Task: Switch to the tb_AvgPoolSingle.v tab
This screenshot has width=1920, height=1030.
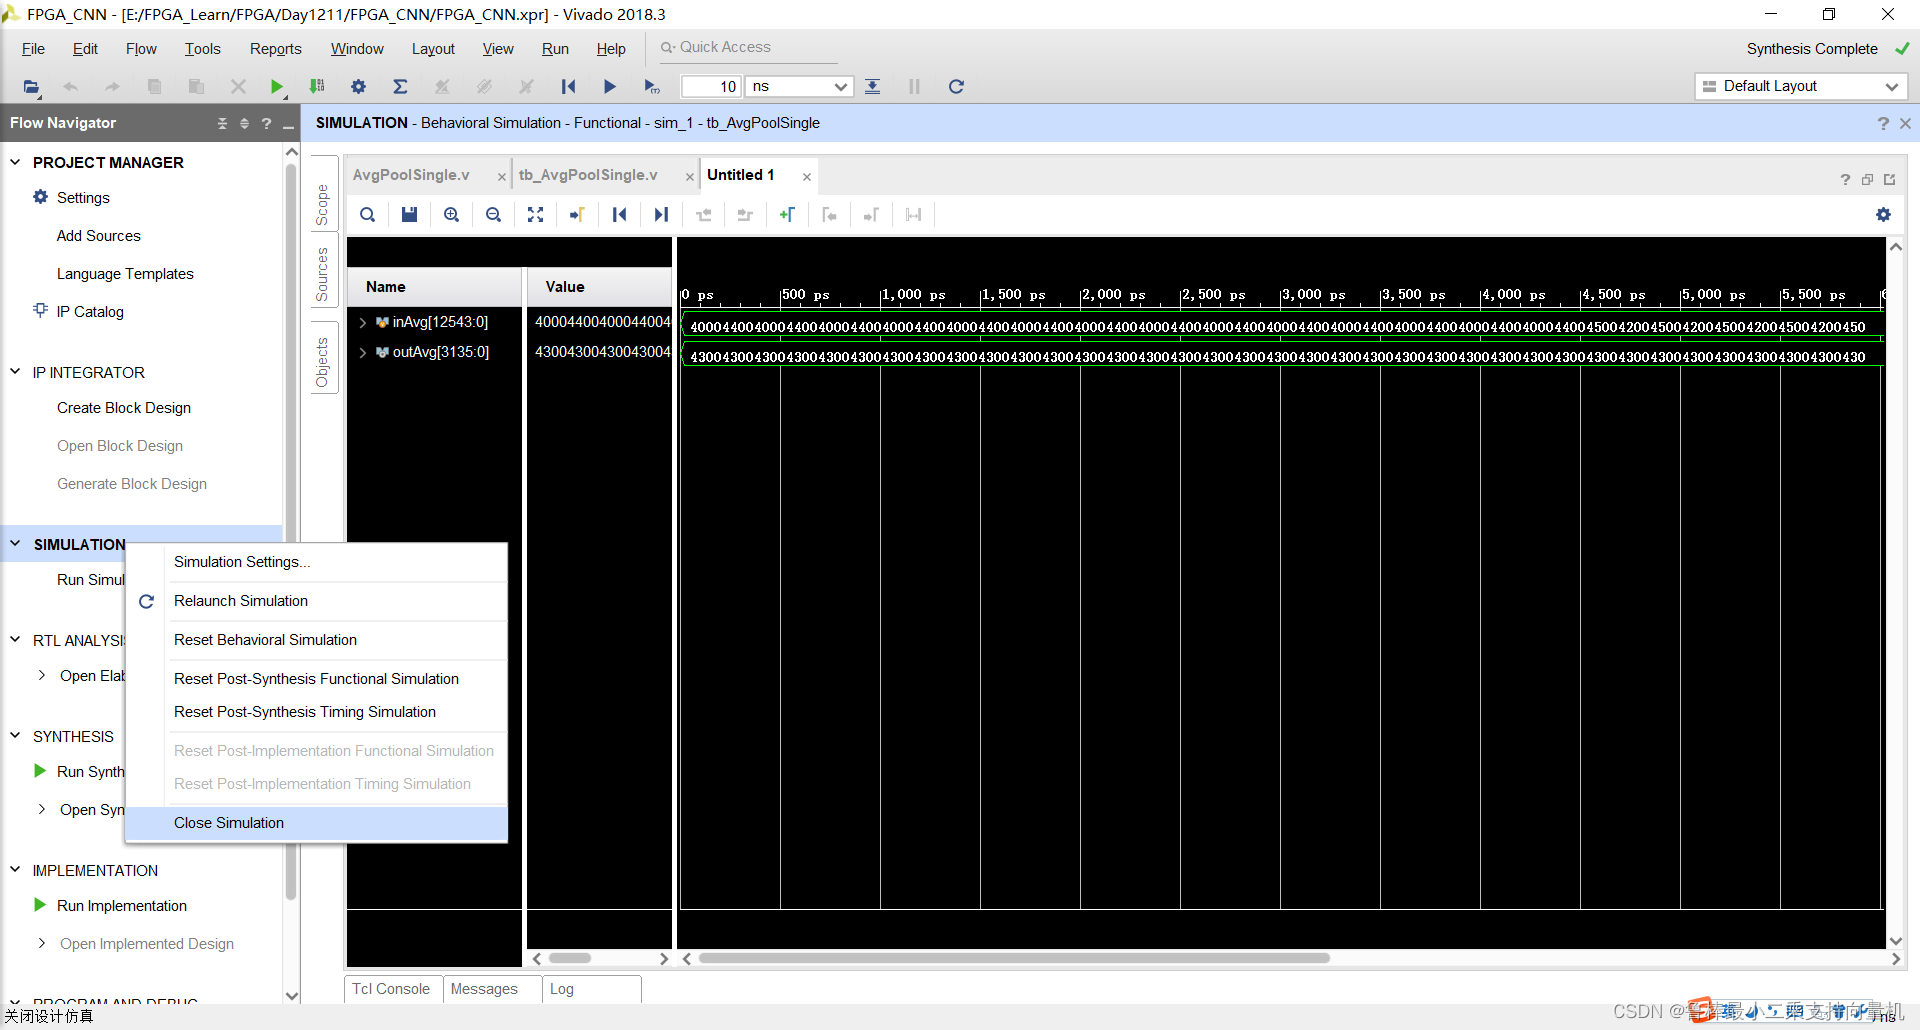Action: [x=588, y=175]
